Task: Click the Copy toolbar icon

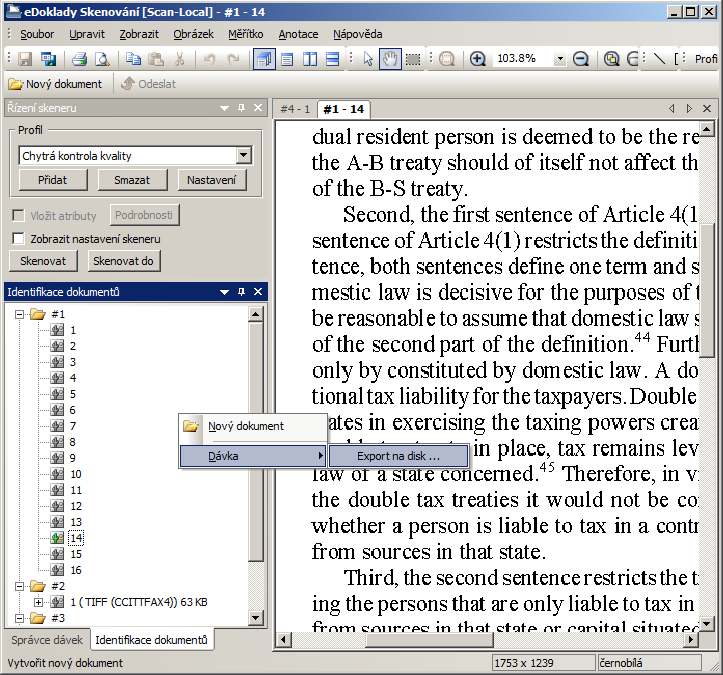Action: [134, 59]
